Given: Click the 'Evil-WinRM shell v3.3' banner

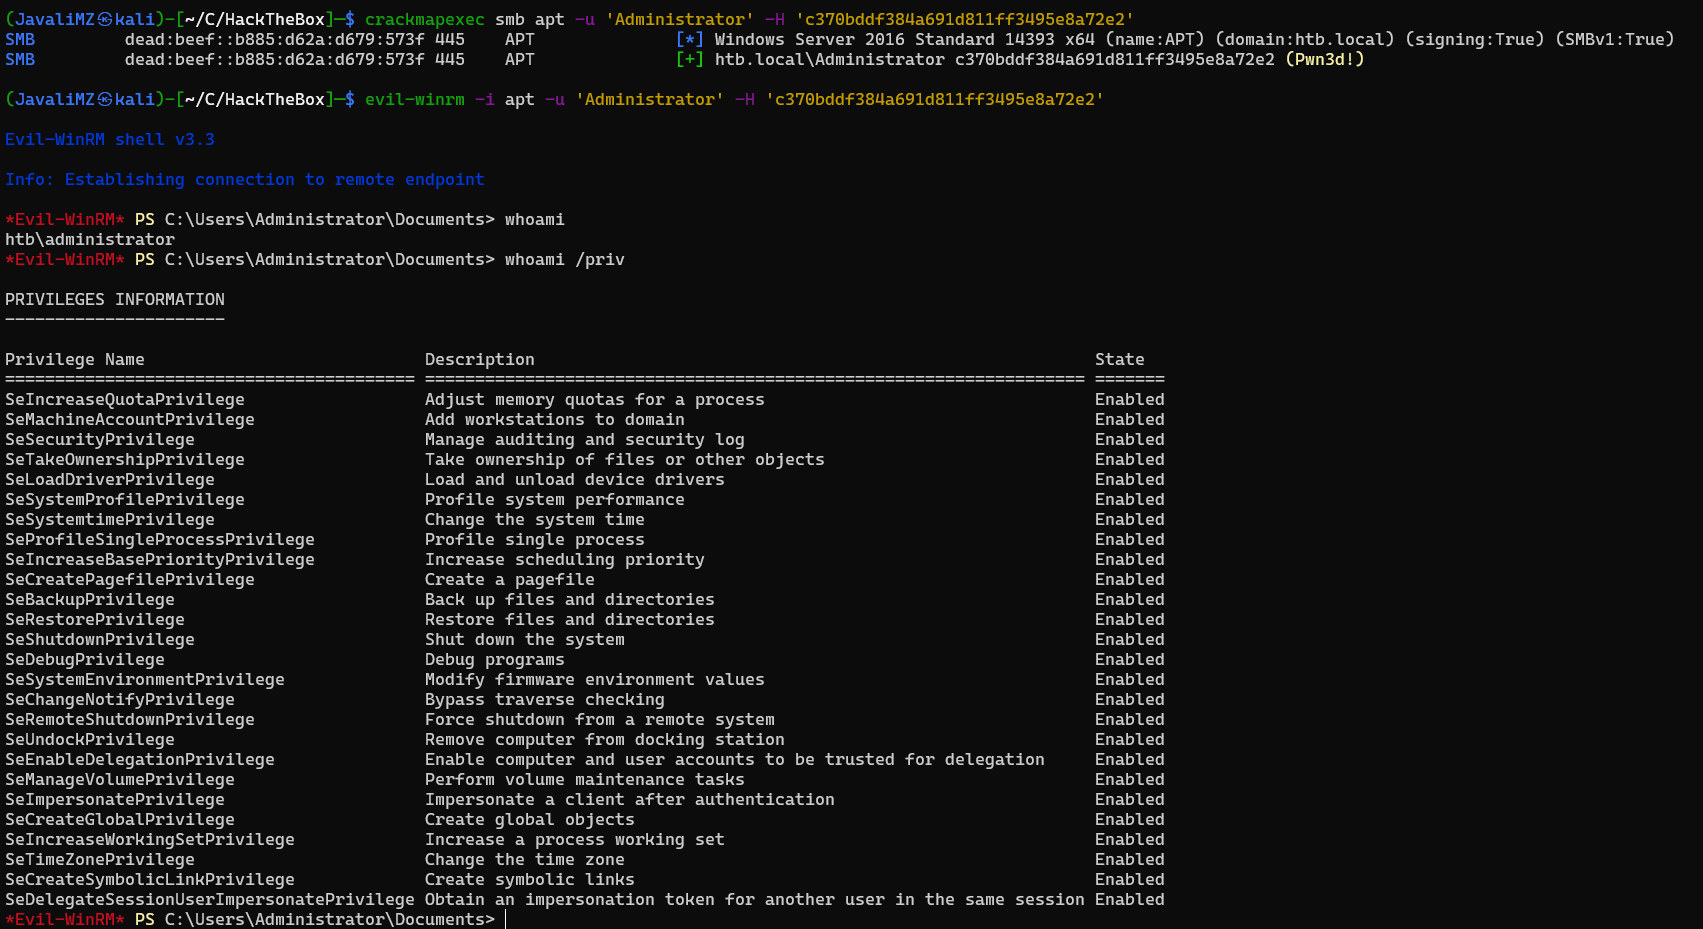Looking at the screenshot, I should pyautogui.click(x=110, y=139).
